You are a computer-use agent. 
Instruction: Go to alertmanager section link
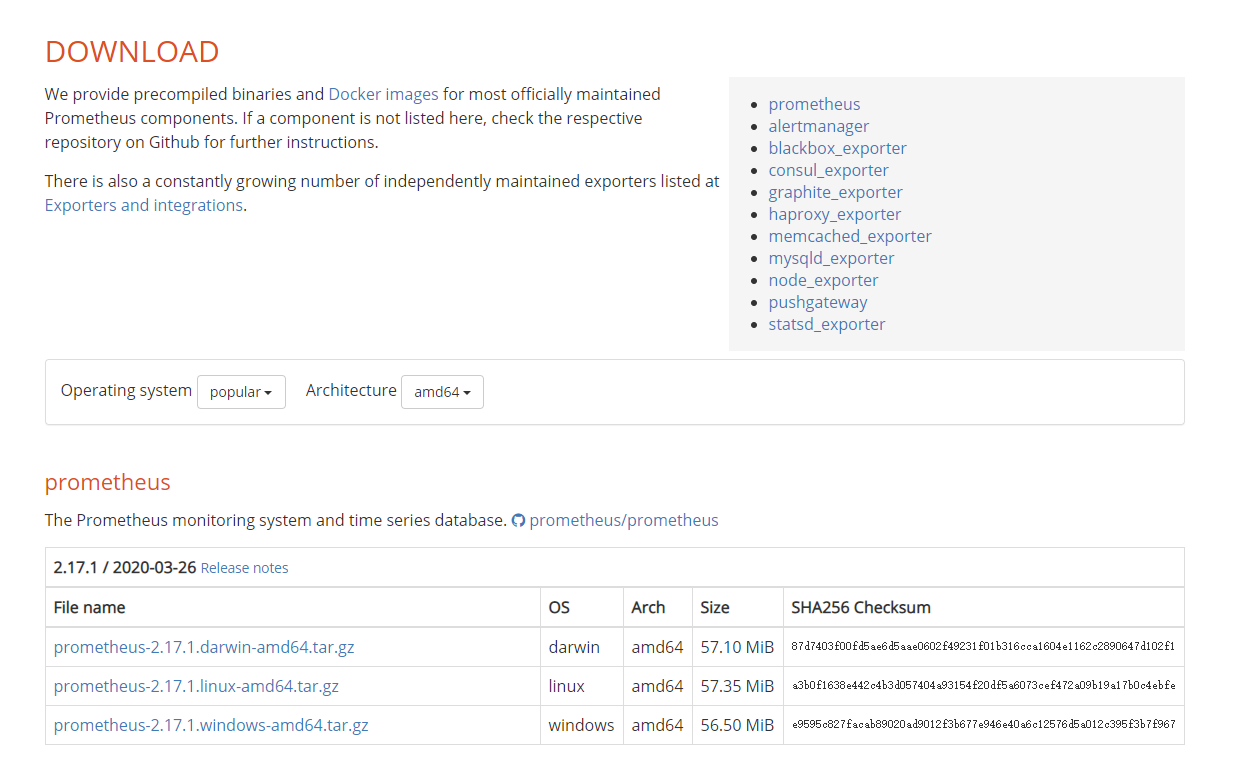pos(818,126)
